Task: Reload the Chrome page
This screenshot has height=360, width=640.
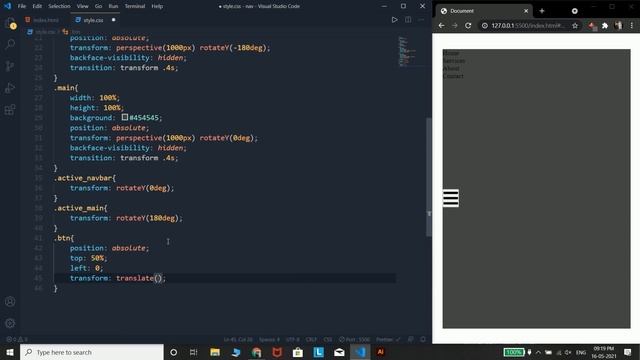Action: coord(468,25)
